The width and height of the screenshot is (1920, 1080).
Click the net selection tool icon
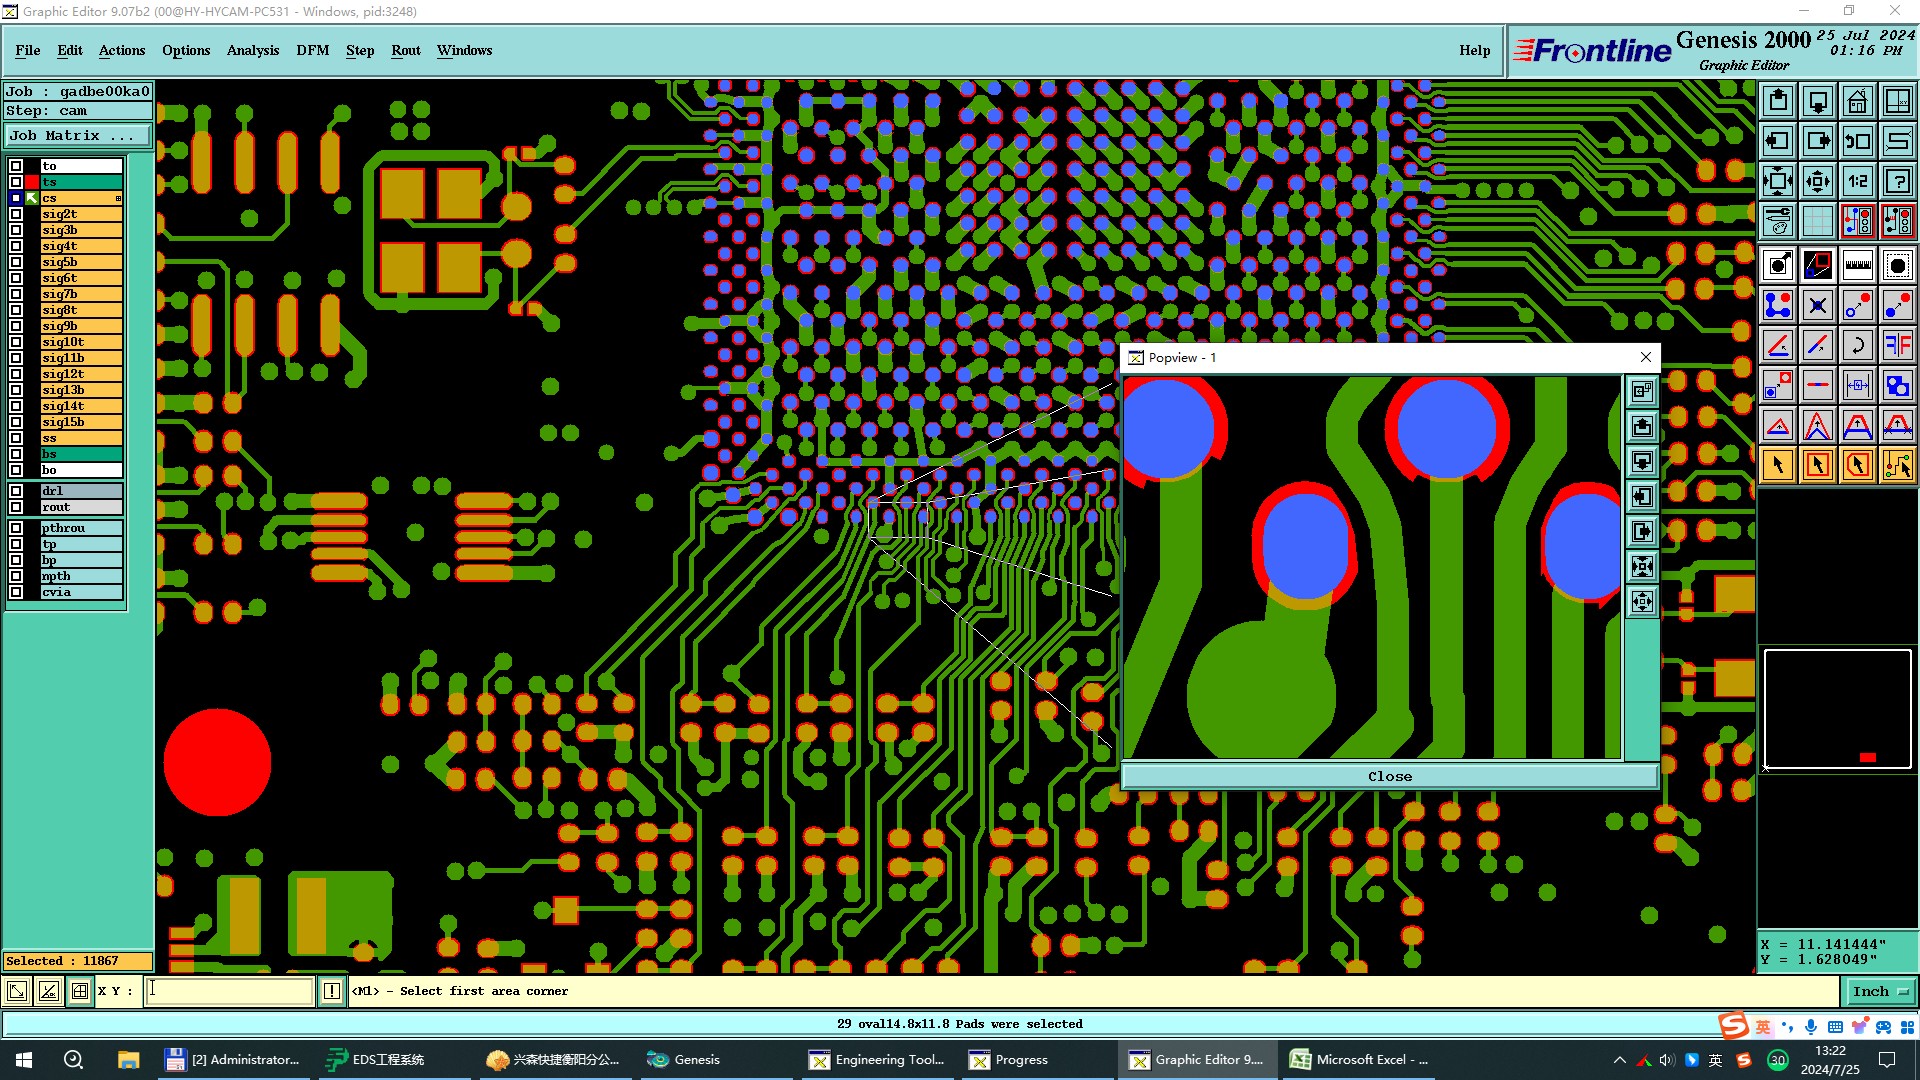(1897, 465)
